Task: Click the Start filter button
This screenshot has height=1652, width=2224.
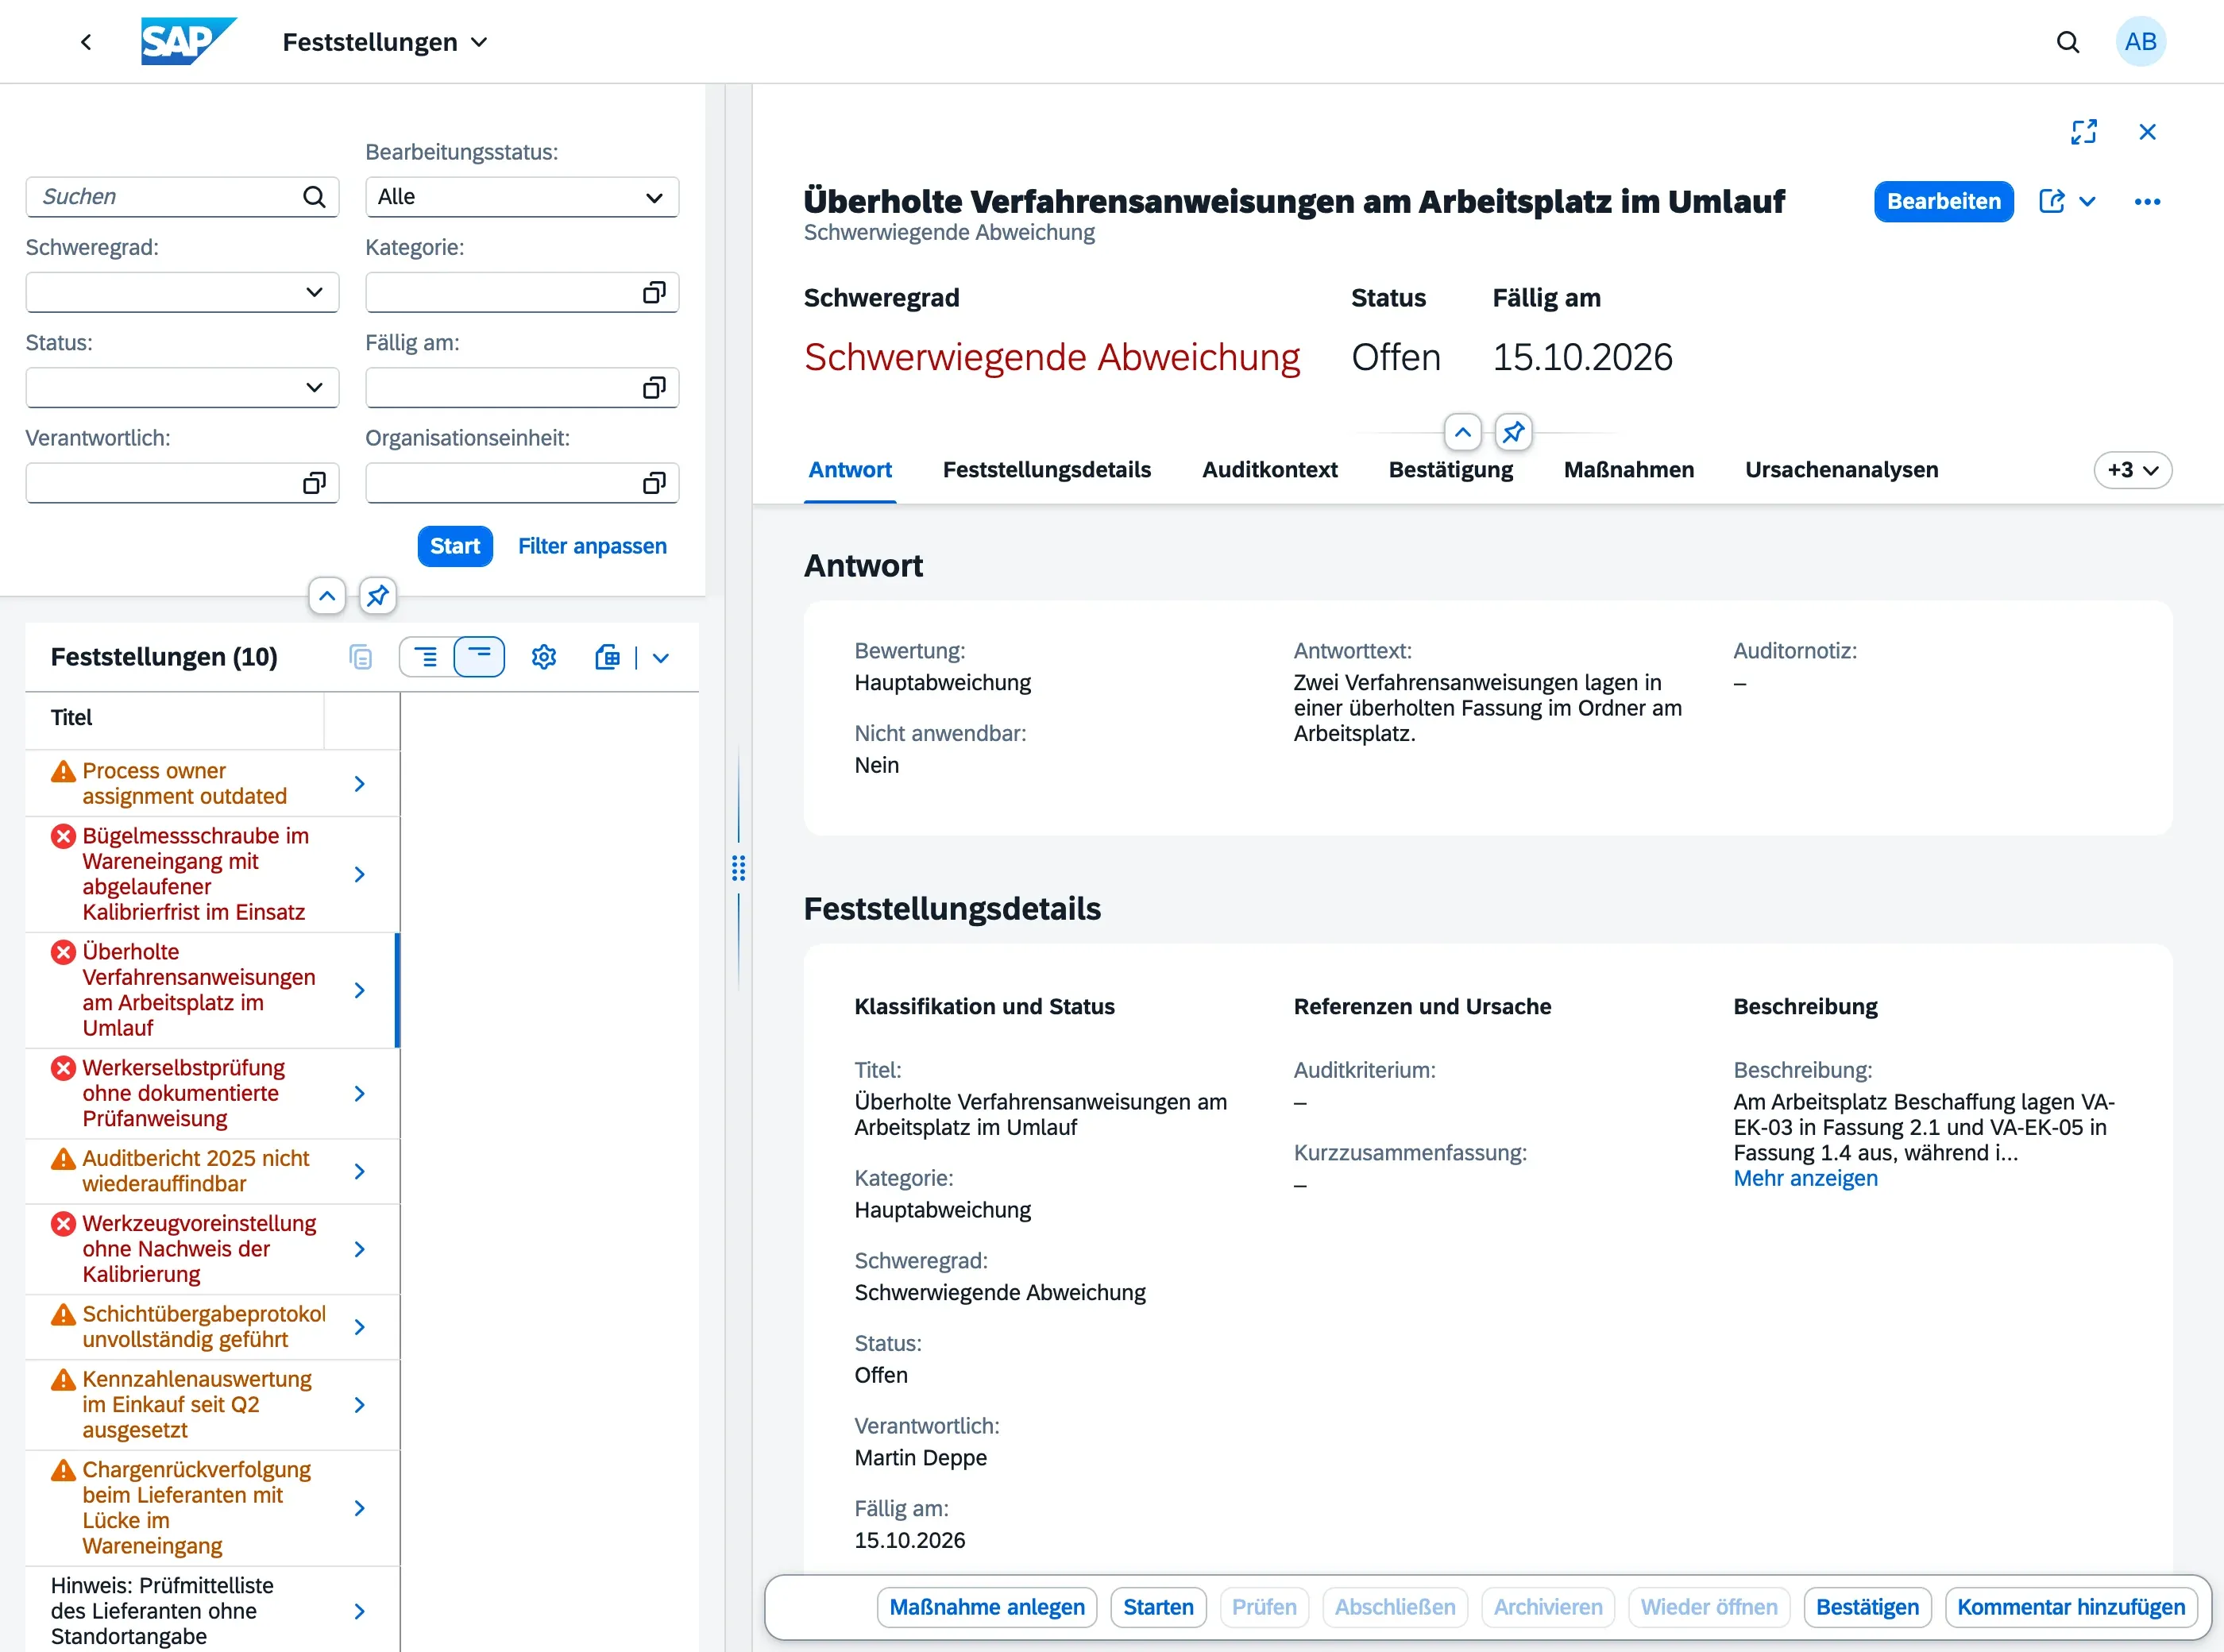Action: (455, 546)
